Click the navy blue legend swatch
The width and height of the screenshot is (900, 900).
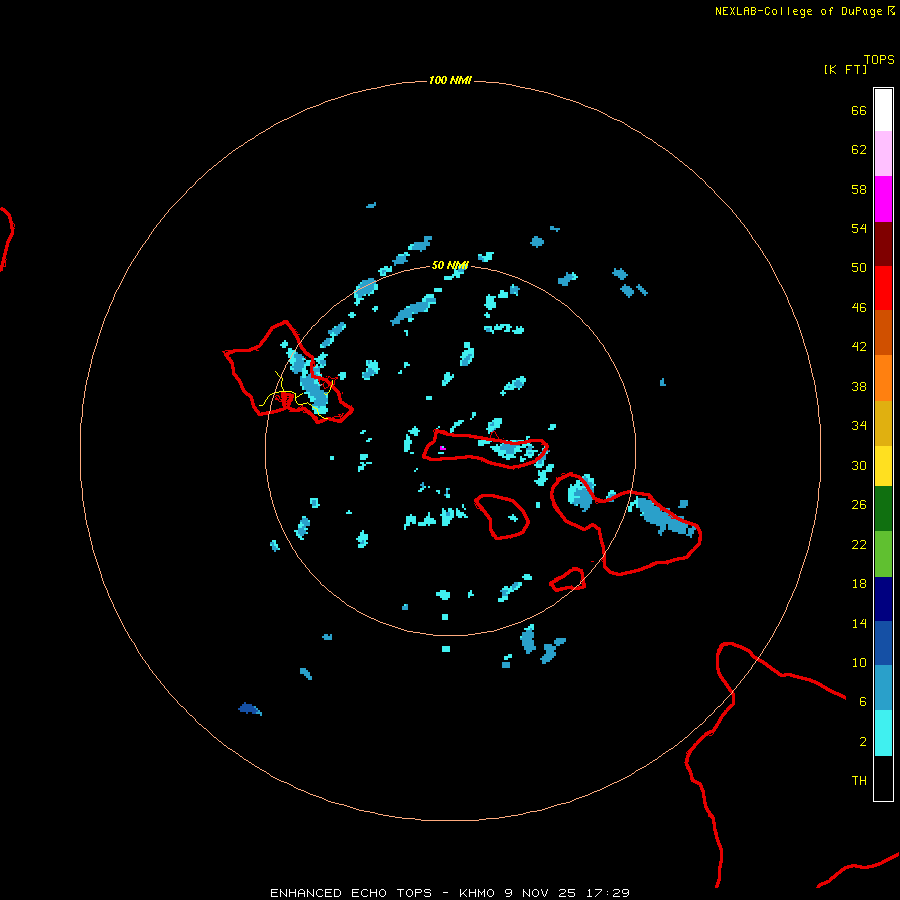(883, 599)
